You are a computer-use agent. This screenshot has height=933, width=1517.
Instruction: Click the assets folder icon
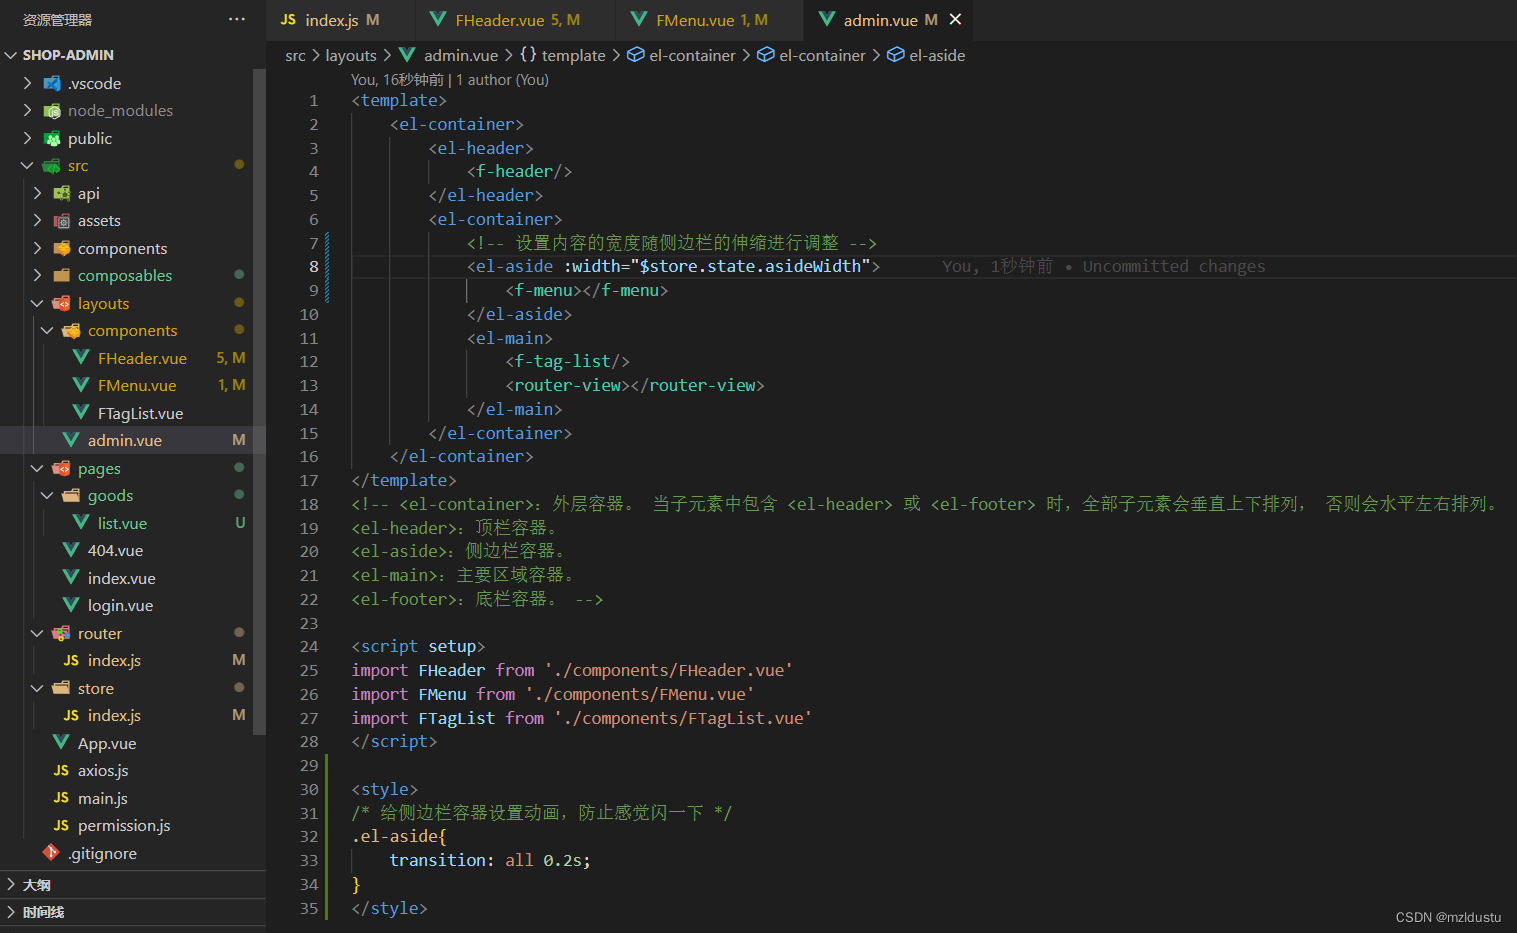tap(62, 221)
